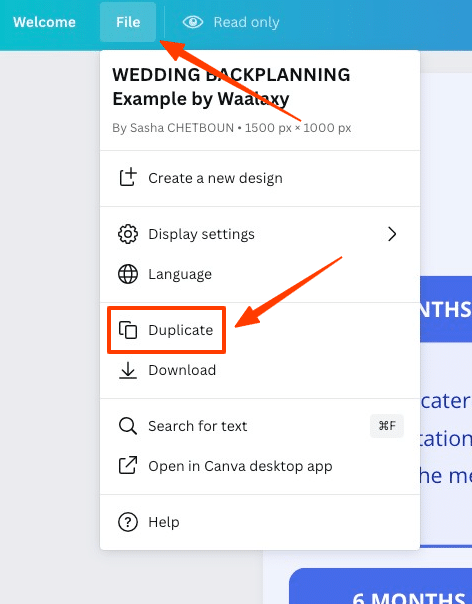Click the Help question mark icon
The width and height of the screenshot is (472, 604).
pyautogui.click(x=128, y=522)
